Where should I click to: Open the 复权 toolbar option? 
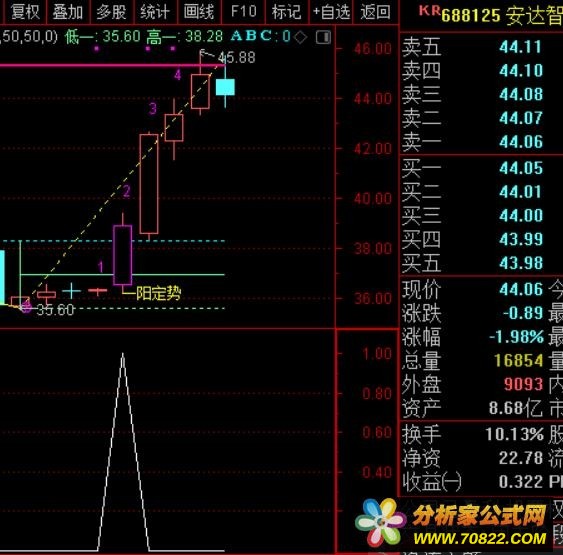point(25,12)
